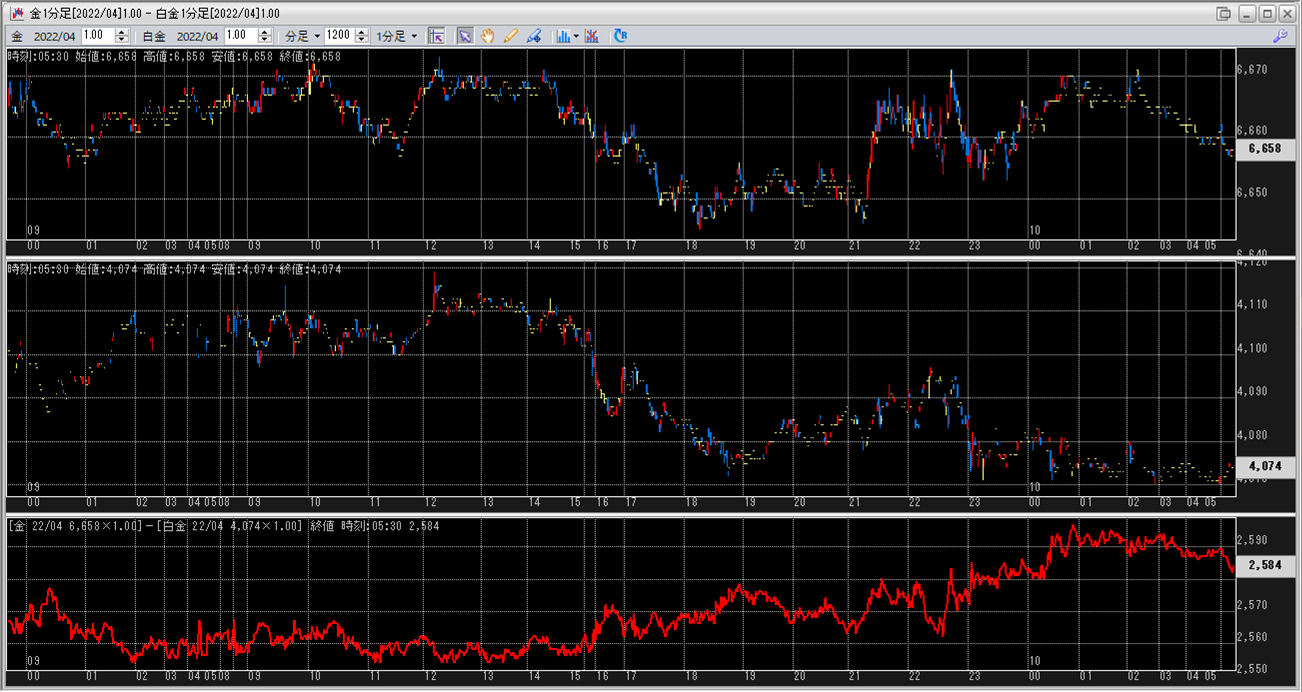Open the bar chart icon dropdown arrow
Screen dimensions: 1302x692
click(x=577, y=36)
